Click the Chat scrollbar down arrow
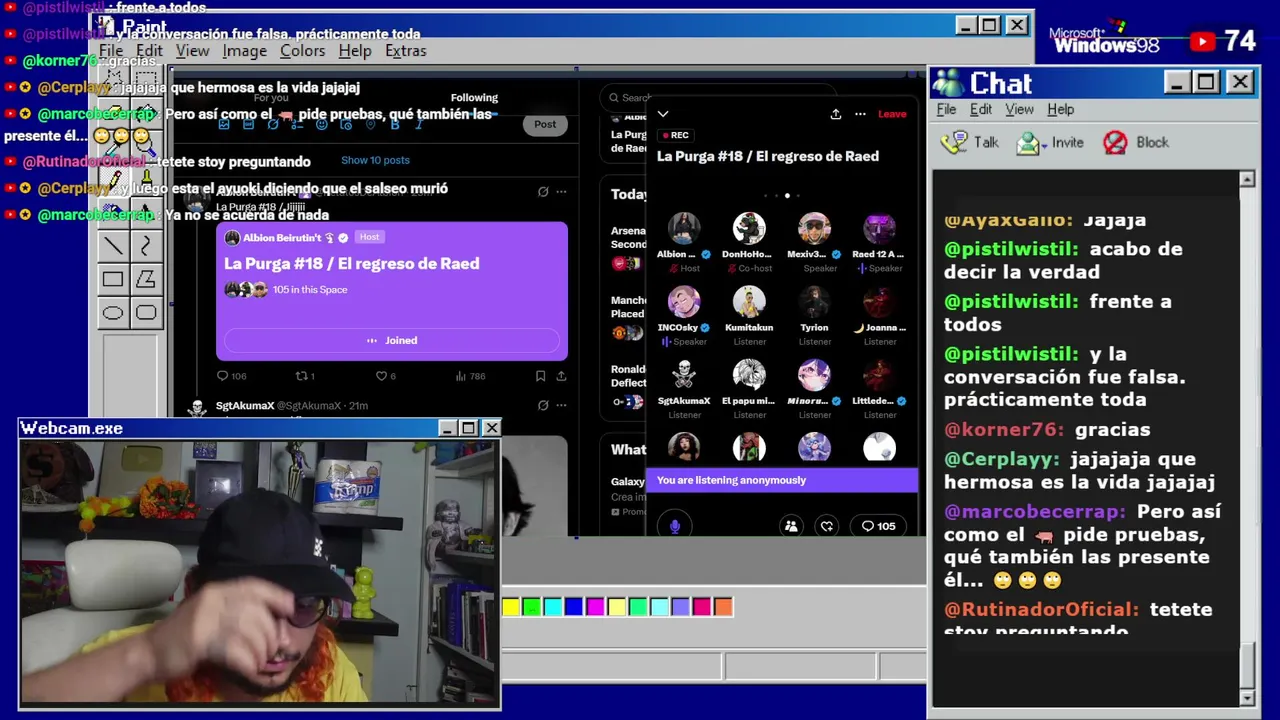The width and height of the screenshot is (1280, 720). (1247, 697)
